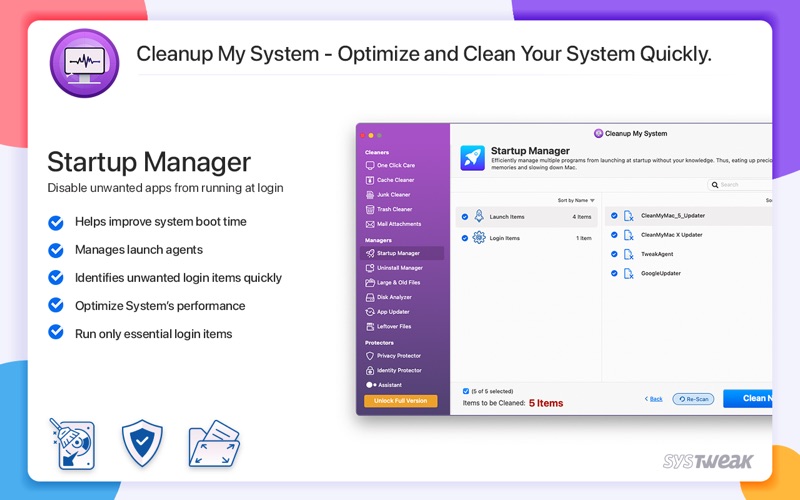Image resolution: width=800 pixels, height=500 pixels.
Task: Select Startup Manager in sidebar
Action: [402, 253]
